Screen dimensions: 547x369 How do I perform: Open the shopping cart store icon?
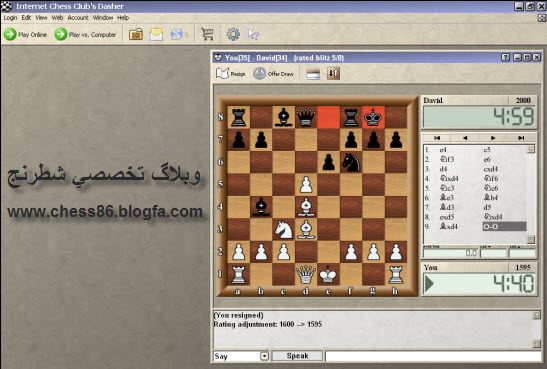[207, 34]
